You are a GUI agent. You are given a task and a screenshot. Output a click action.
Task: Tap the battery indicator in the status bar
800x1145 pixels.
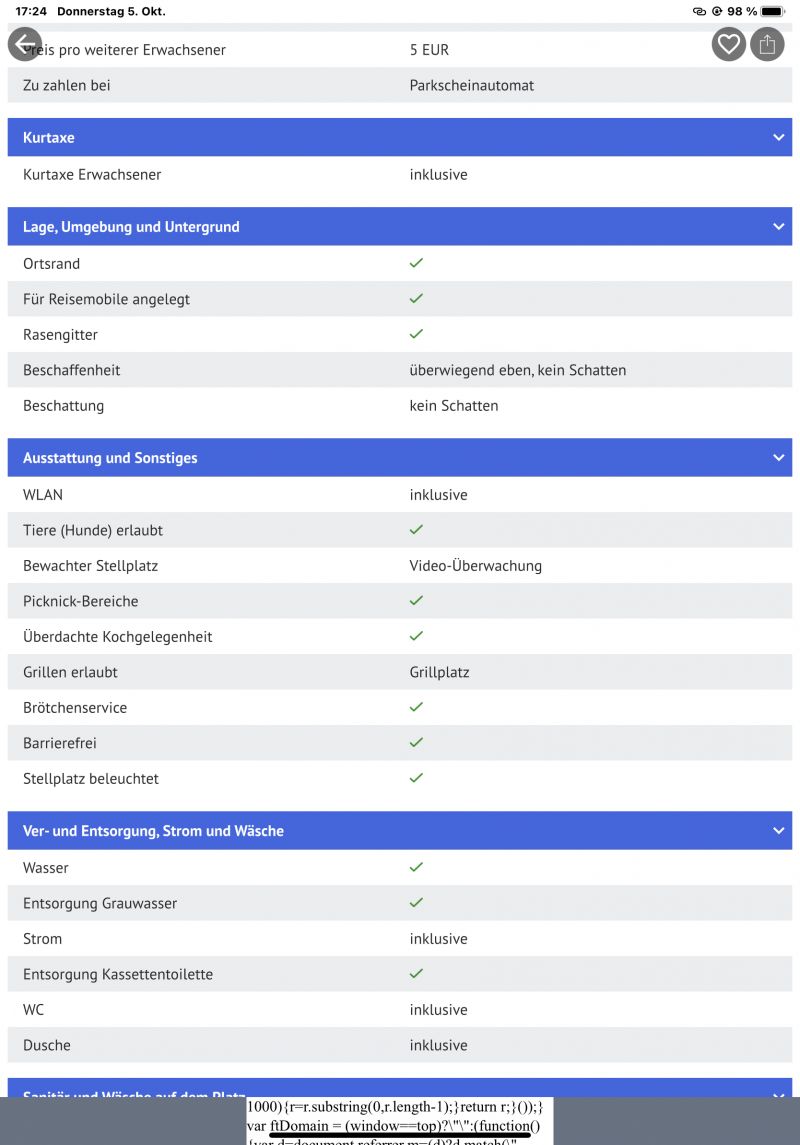point(773,11)
